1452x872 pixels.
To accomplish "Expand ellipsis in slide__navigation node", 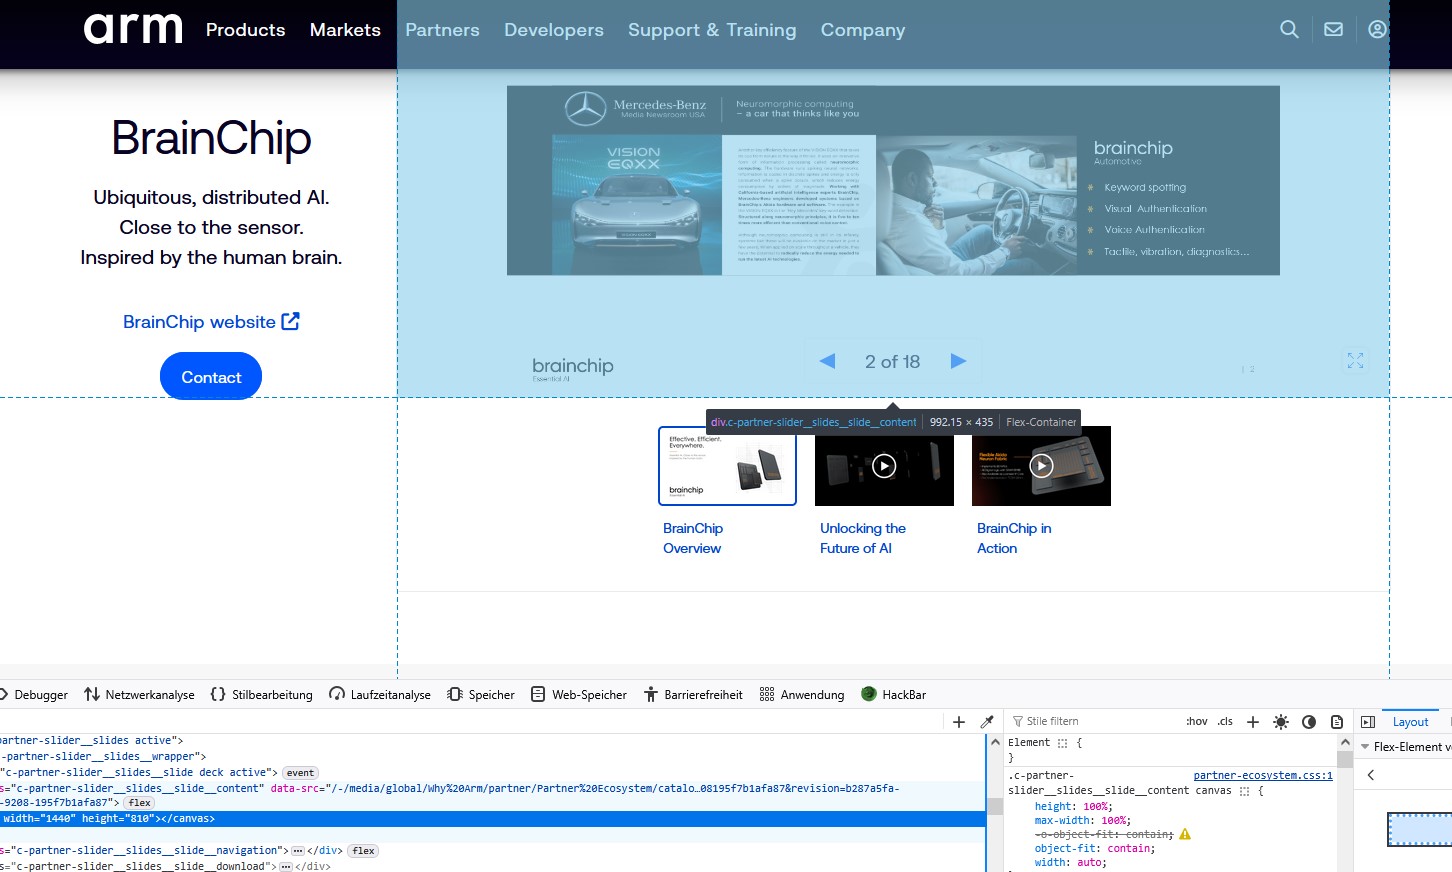I will 298,851.
